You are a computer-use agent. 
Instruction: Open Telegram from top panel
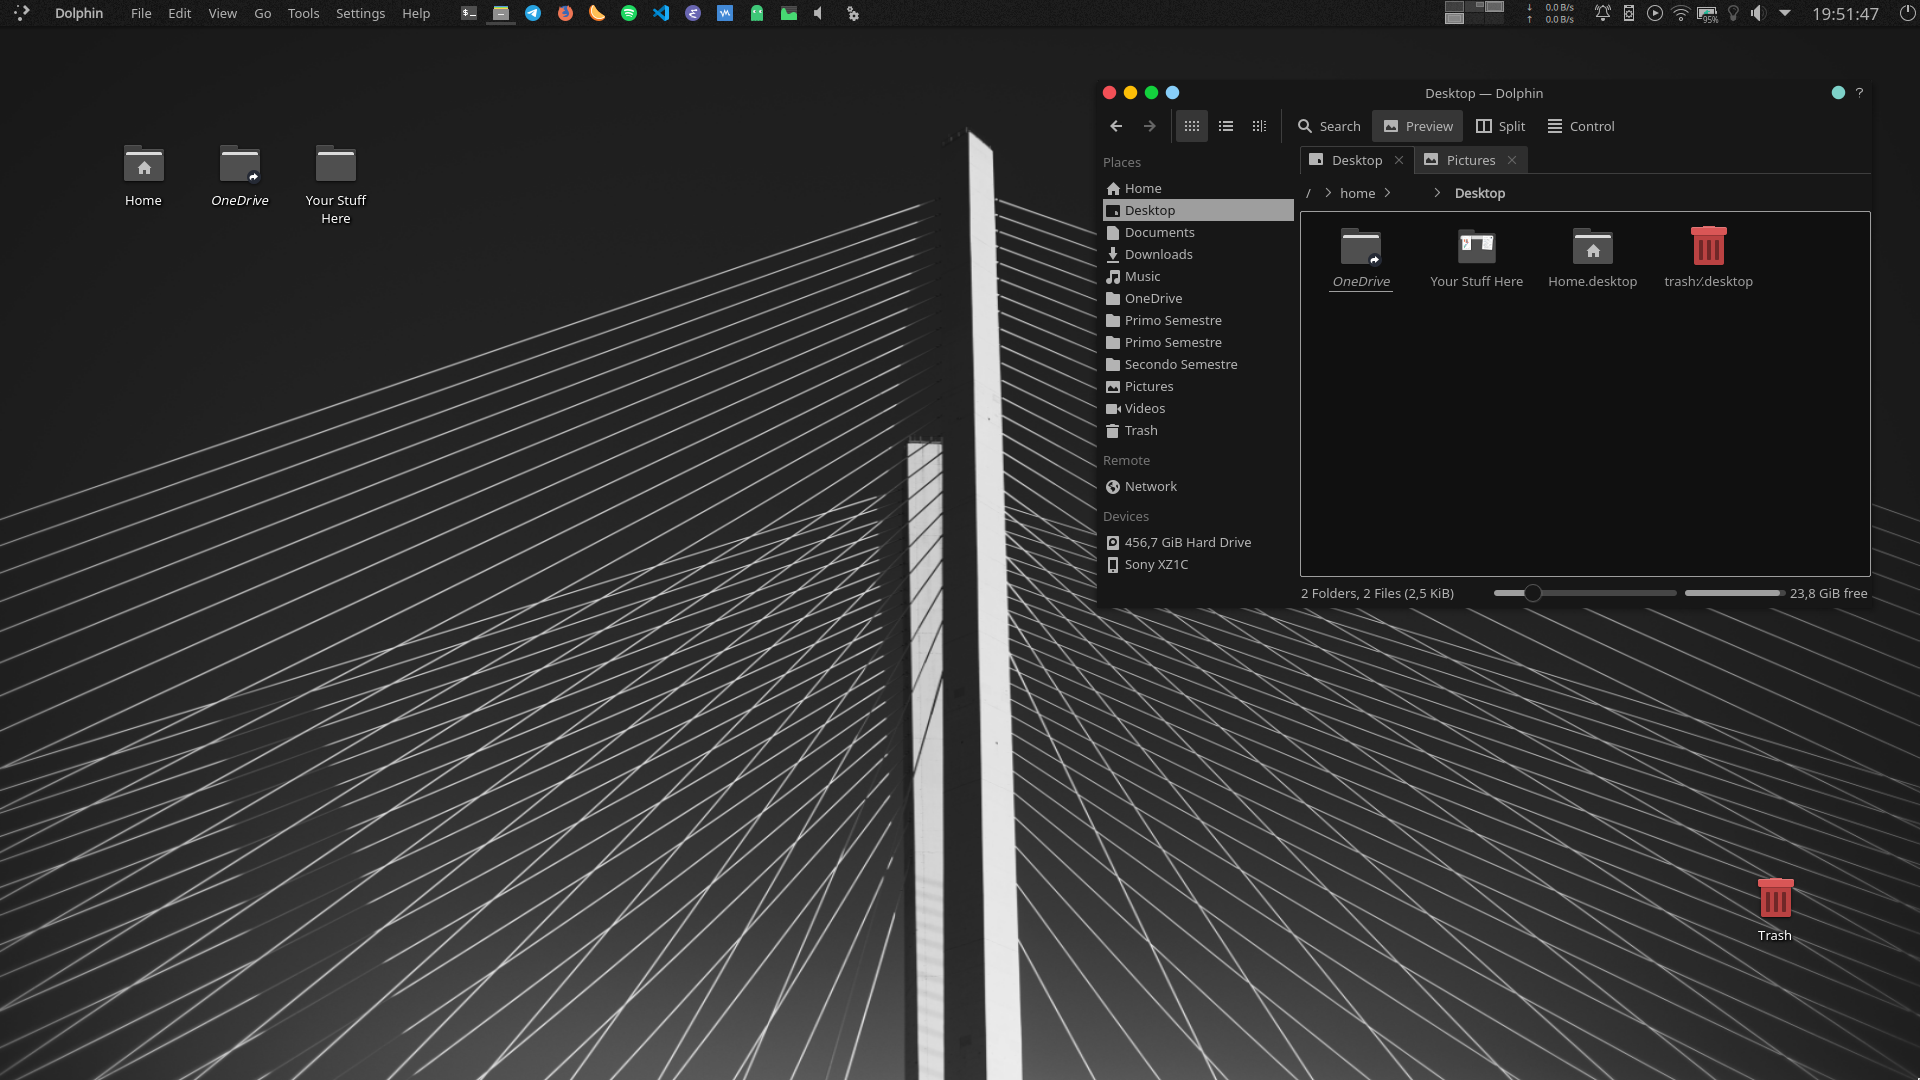pyautogui.click(x=533, y=13)
